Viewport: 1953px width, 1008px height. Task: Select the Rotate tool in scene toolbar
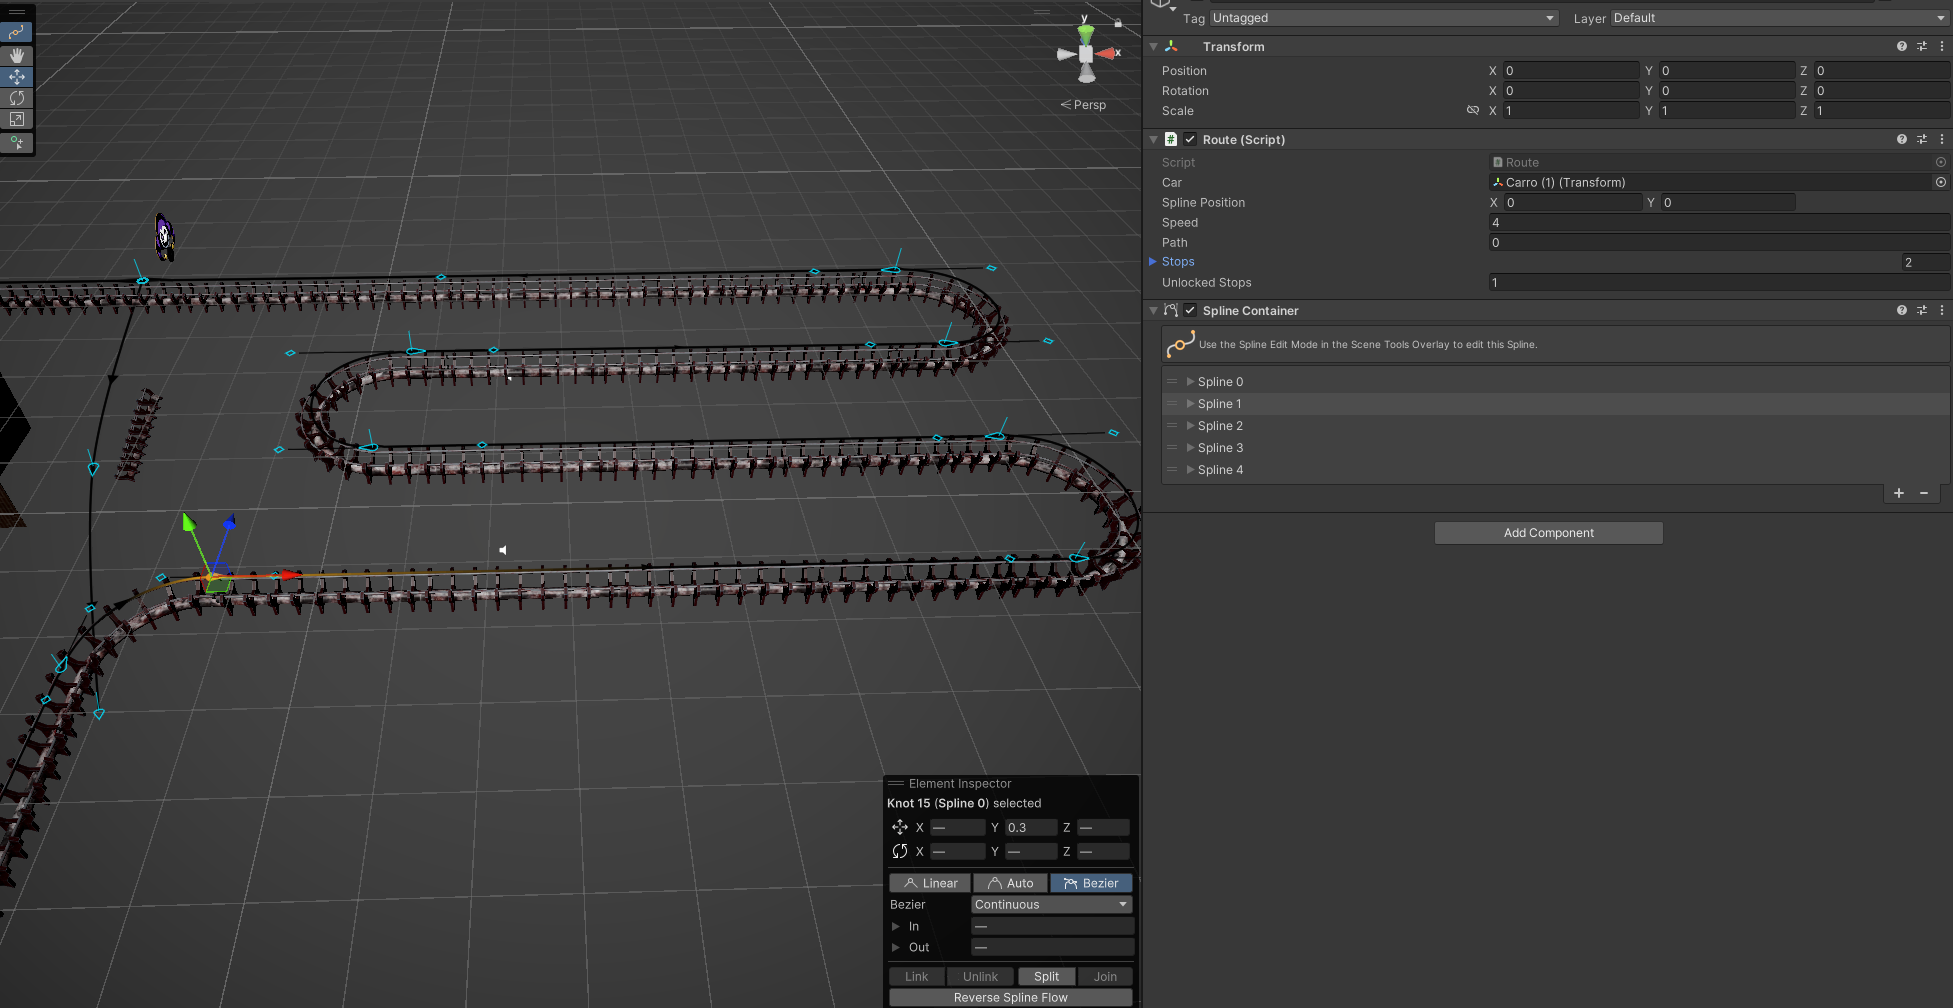(17, 98)
